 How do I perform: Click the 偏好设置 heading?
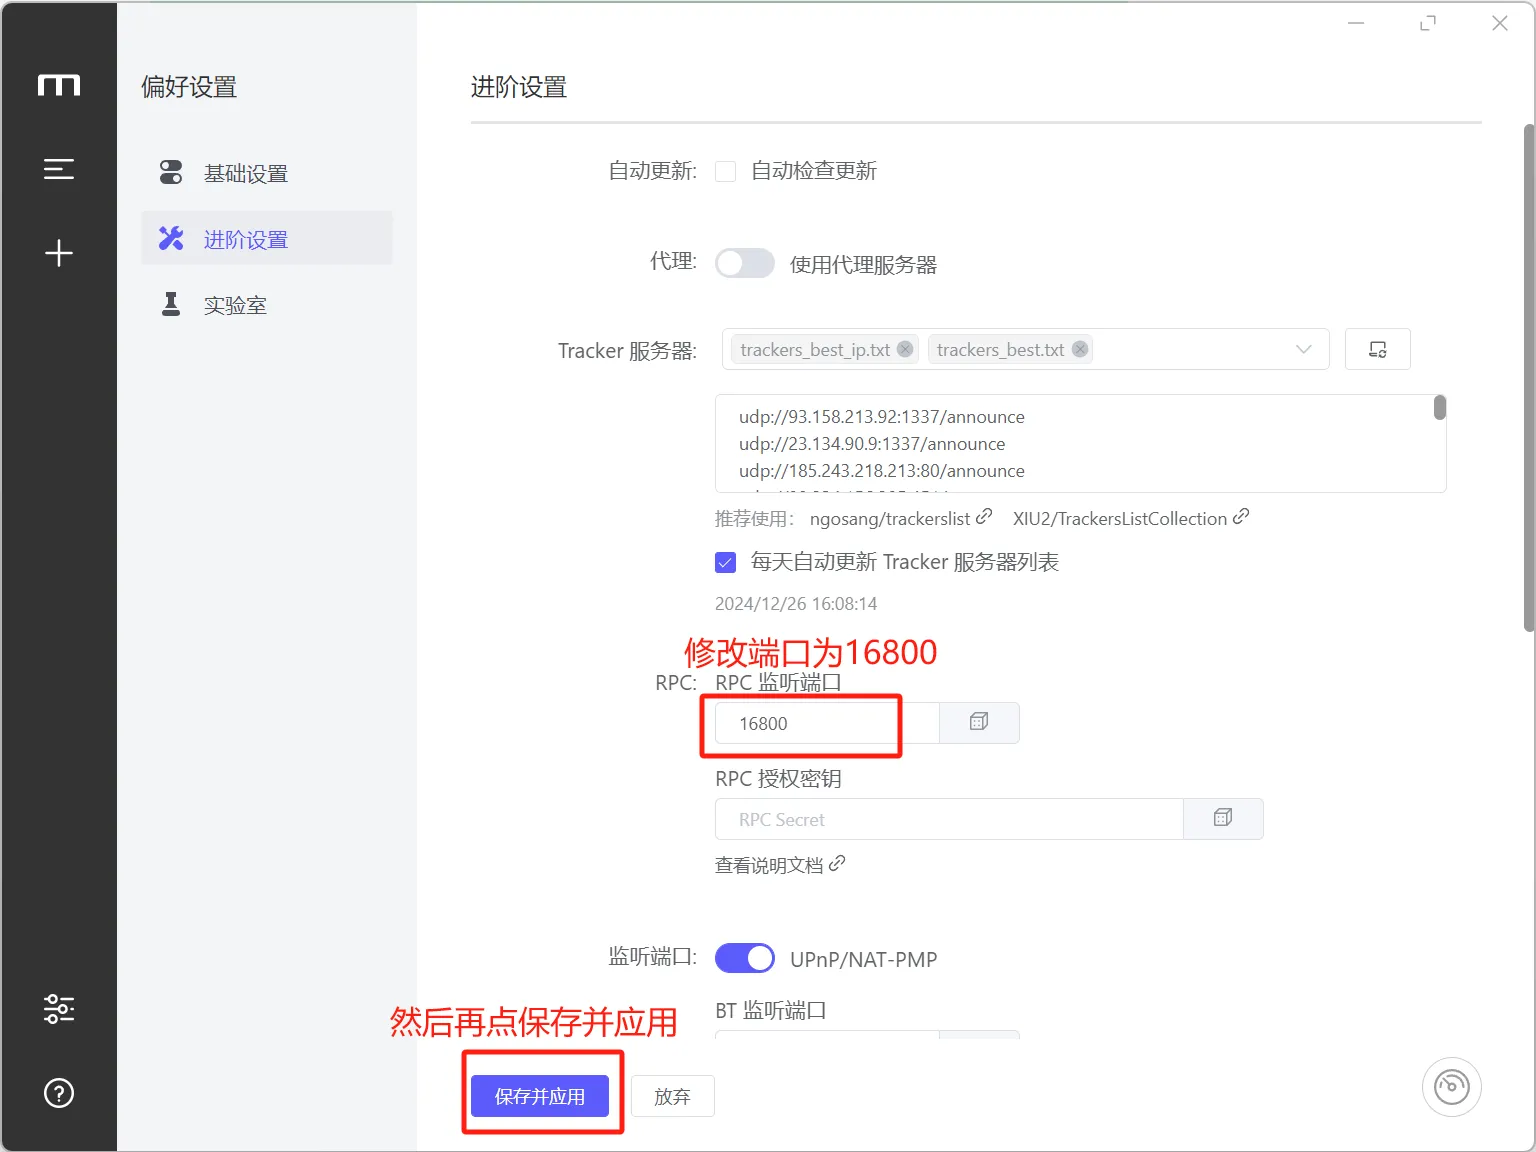pyautogui.click(x=189, y=87)
